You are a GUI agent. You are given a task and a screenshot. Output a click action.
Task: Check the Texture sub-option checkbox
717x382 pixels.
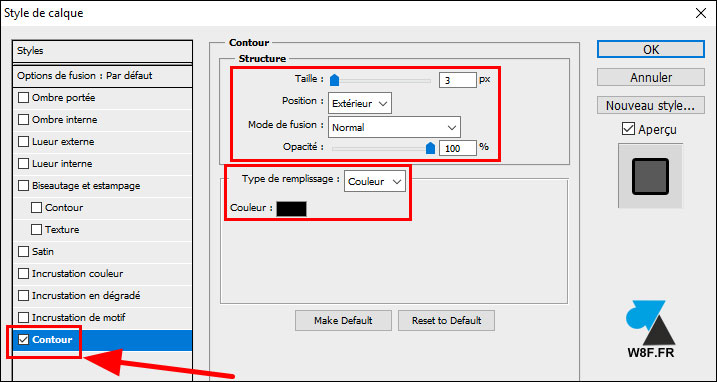36,230
